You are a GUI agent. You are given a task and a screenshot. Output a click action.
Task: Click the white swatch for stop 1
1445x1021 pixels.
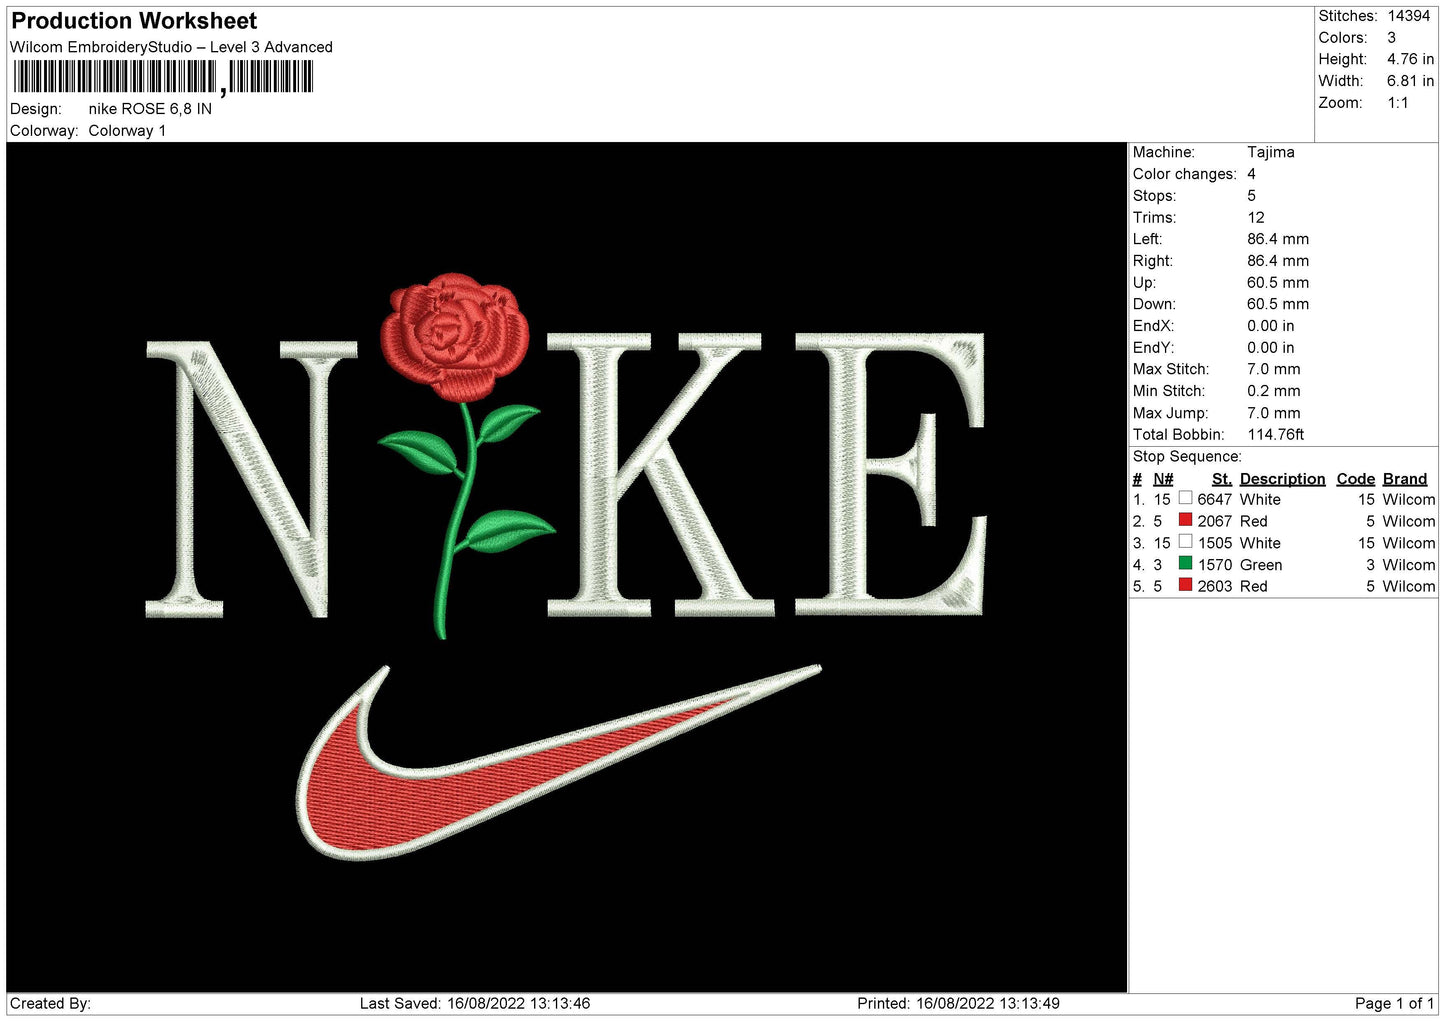[1185, 498]
